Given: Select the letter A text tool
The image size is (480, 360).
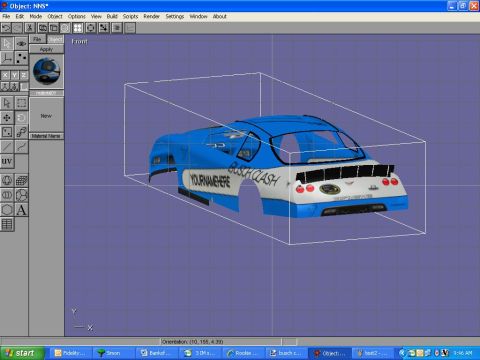Looking at the screenshot, I should point(21,210).
